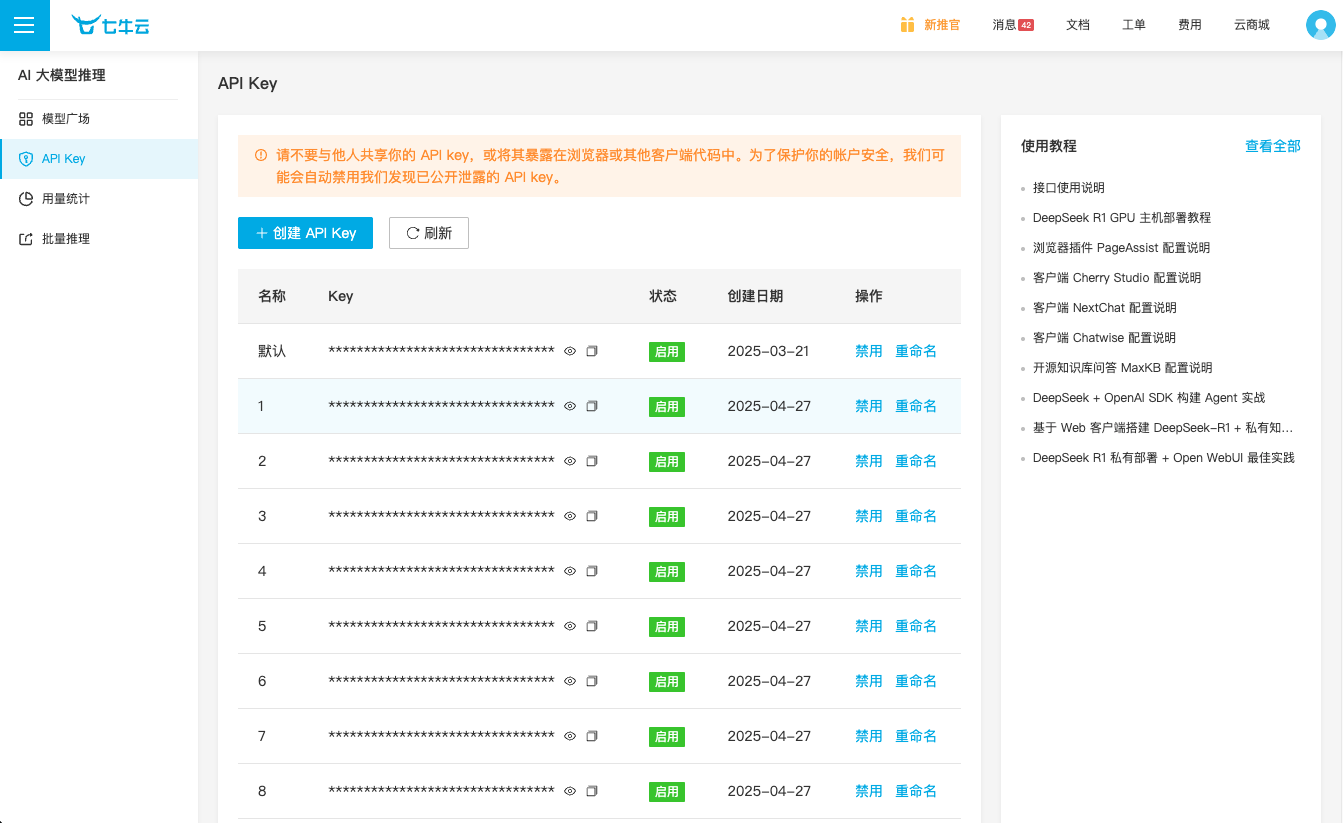Open tutorial 接口使用说明
Viewport: 1343px width, 823px height.
(x=1069, y=188)
